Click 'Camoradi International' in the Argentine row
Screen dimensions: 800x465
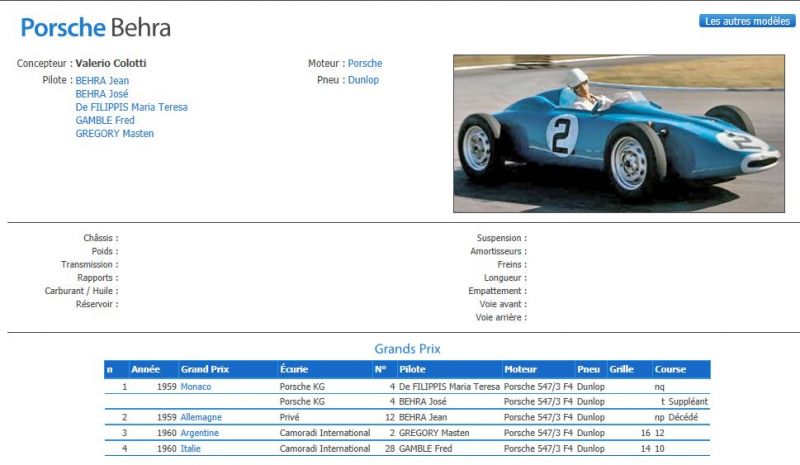pos(325,433)
